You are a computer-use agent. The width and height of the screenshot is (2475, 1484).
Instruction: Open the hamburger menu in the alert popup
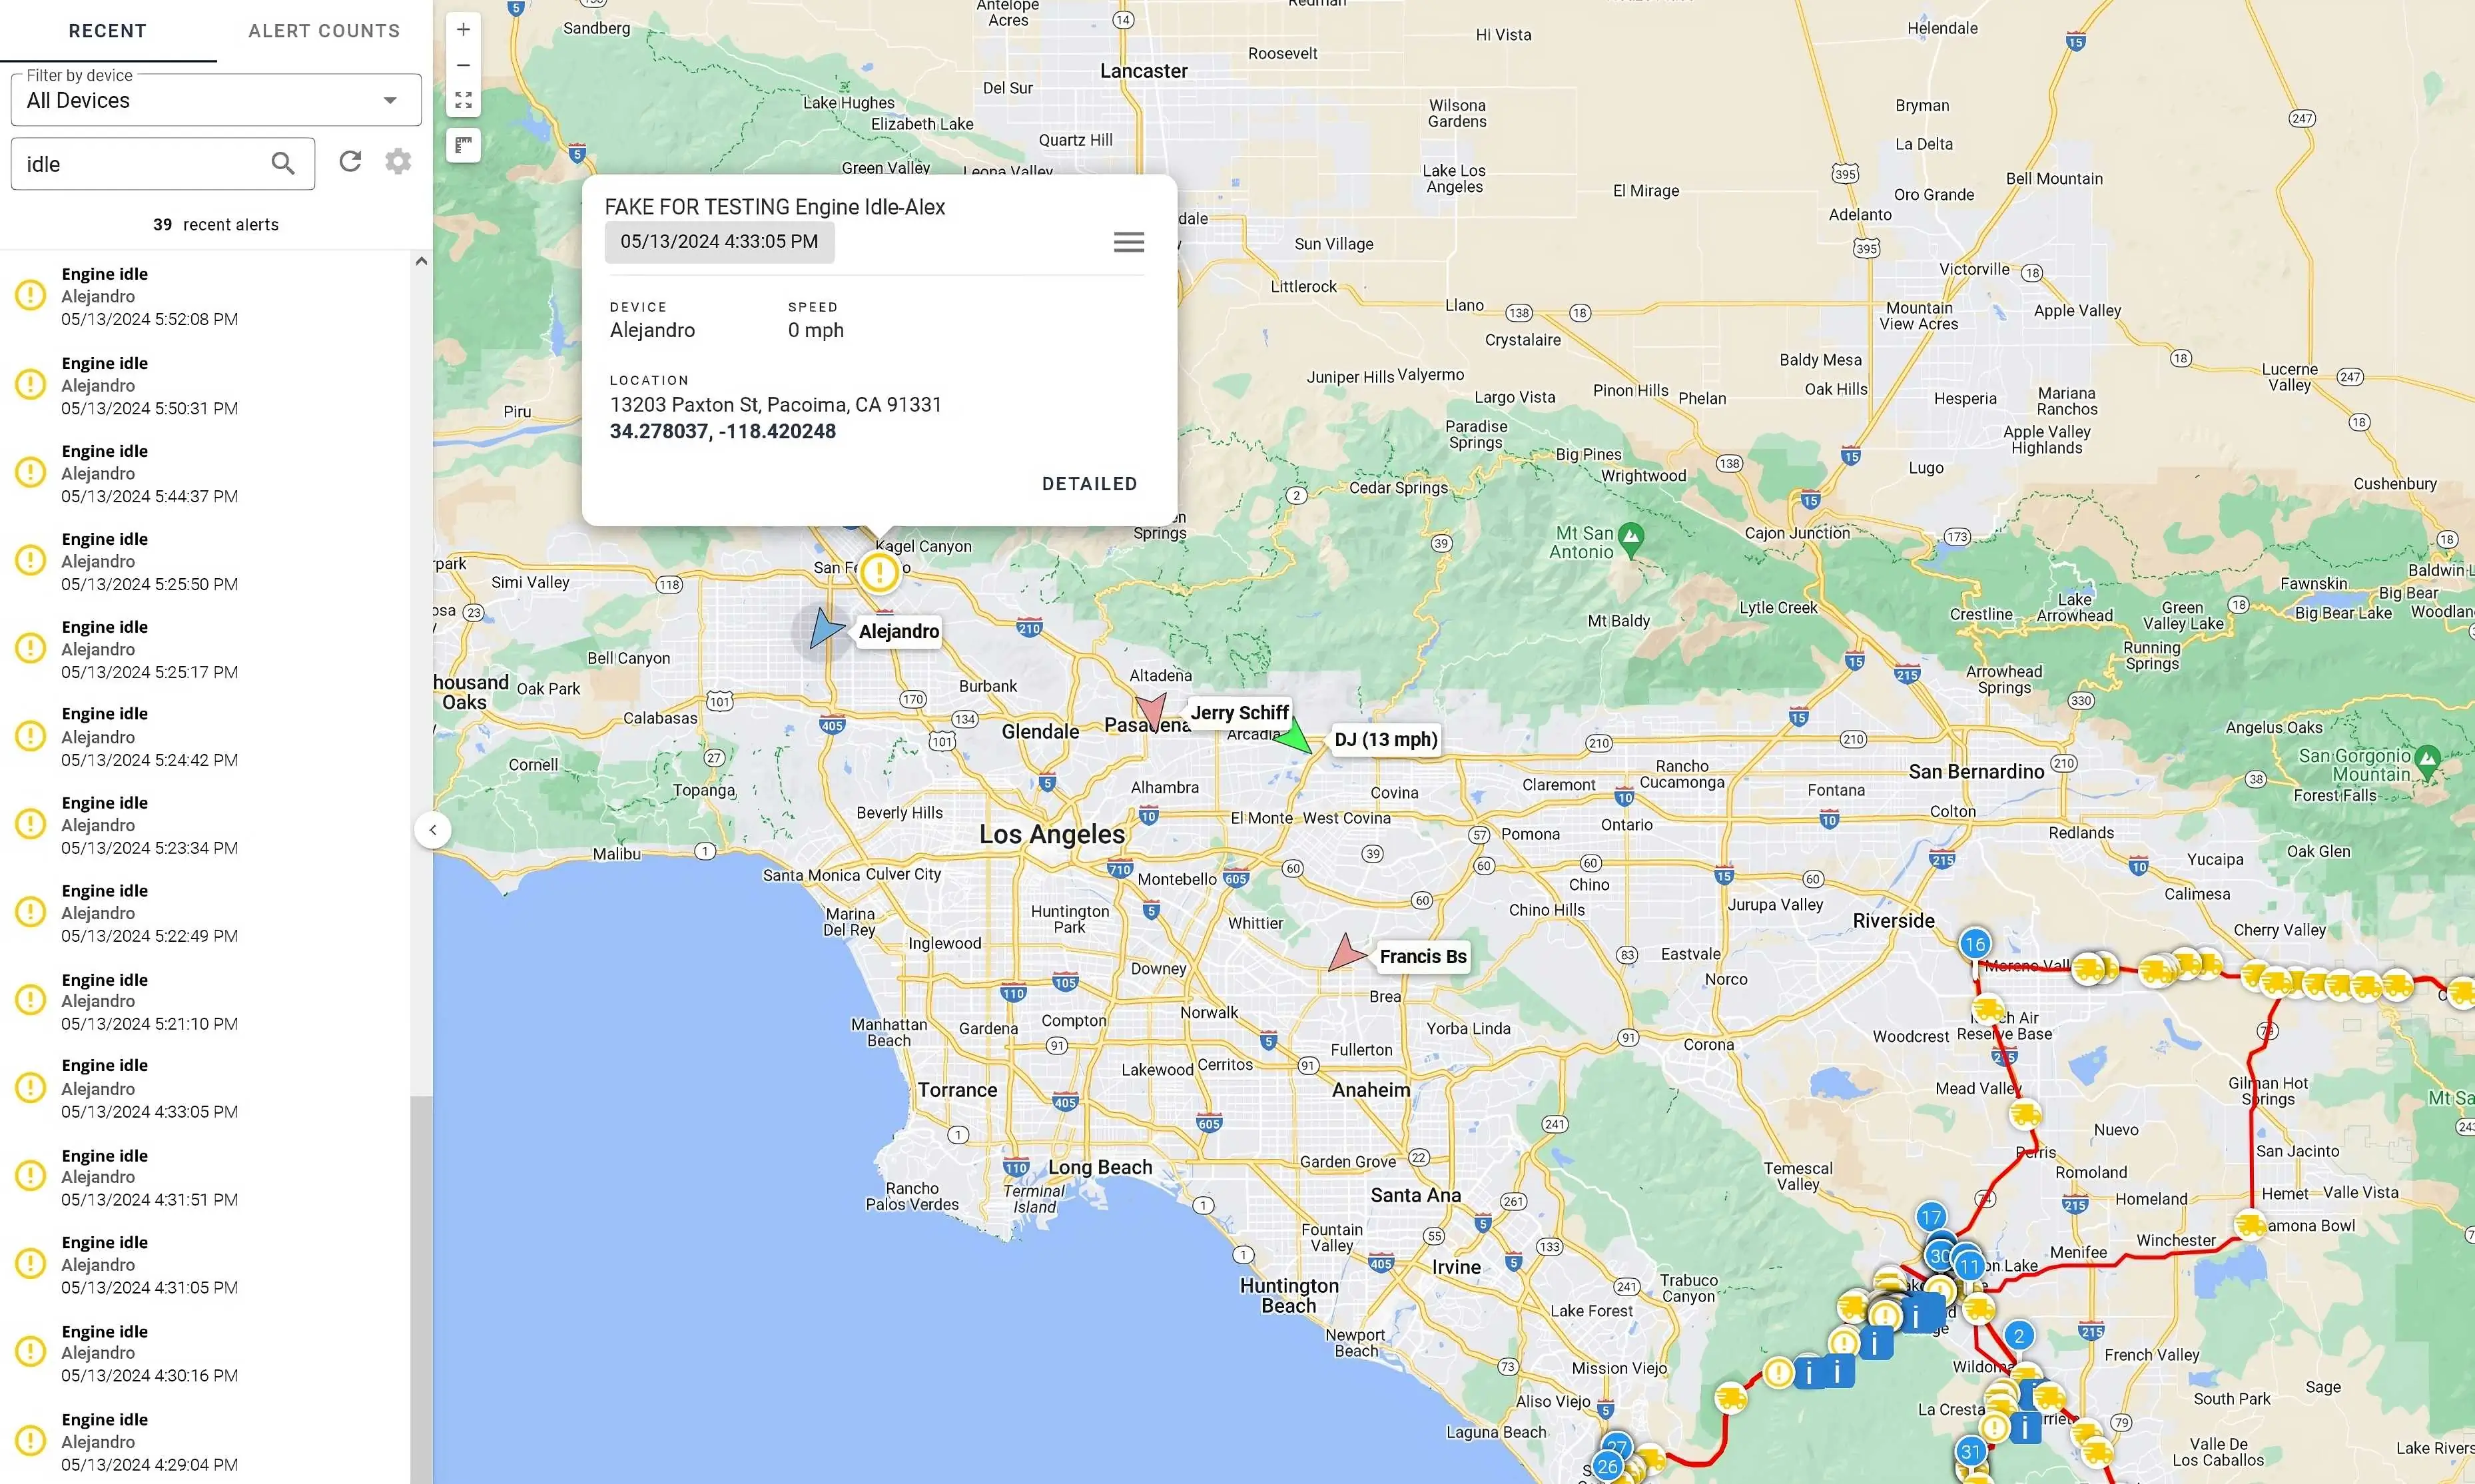tap(1128, 242)
